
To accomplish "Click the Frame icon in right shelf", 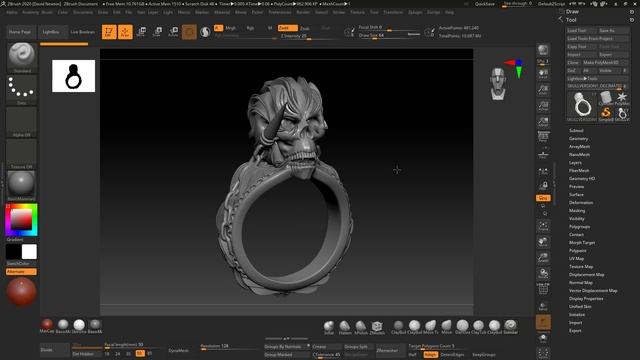I will pyautogui.click(x=543, y=226).
